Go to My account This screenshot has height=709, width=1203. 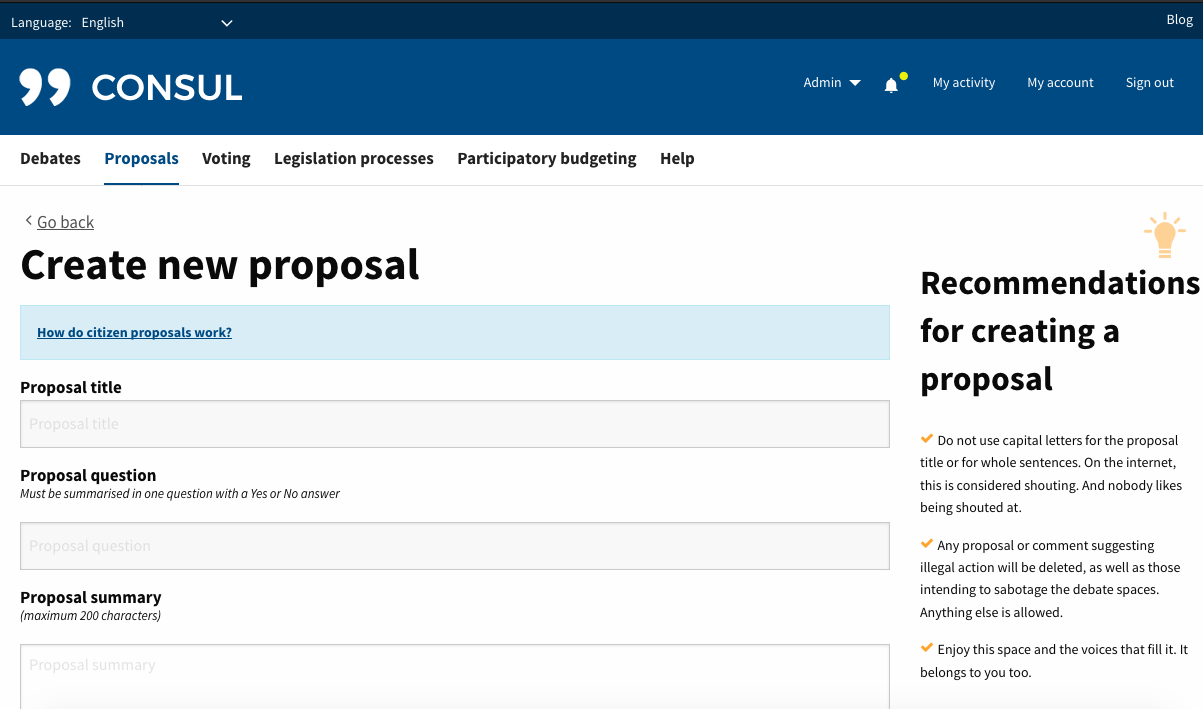pyautogui.click(x=1060, y=83)
